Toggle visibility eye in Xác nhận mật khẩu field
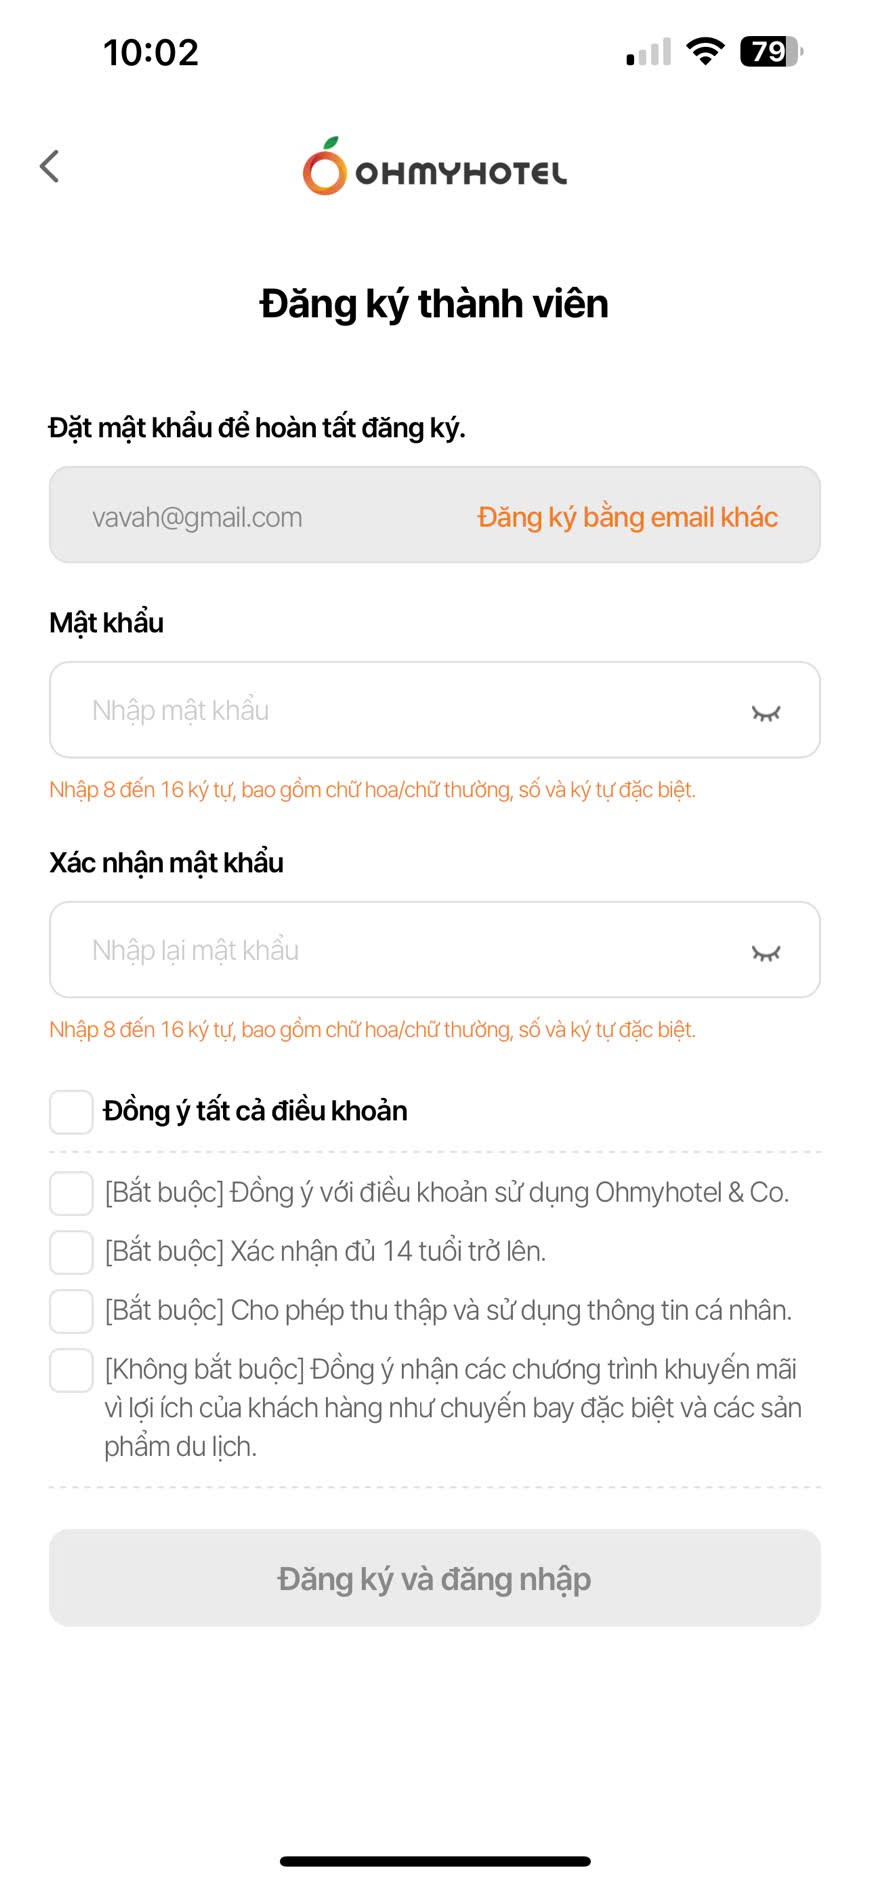This screenshot has width=870, height=1883. tap(765, 952)
